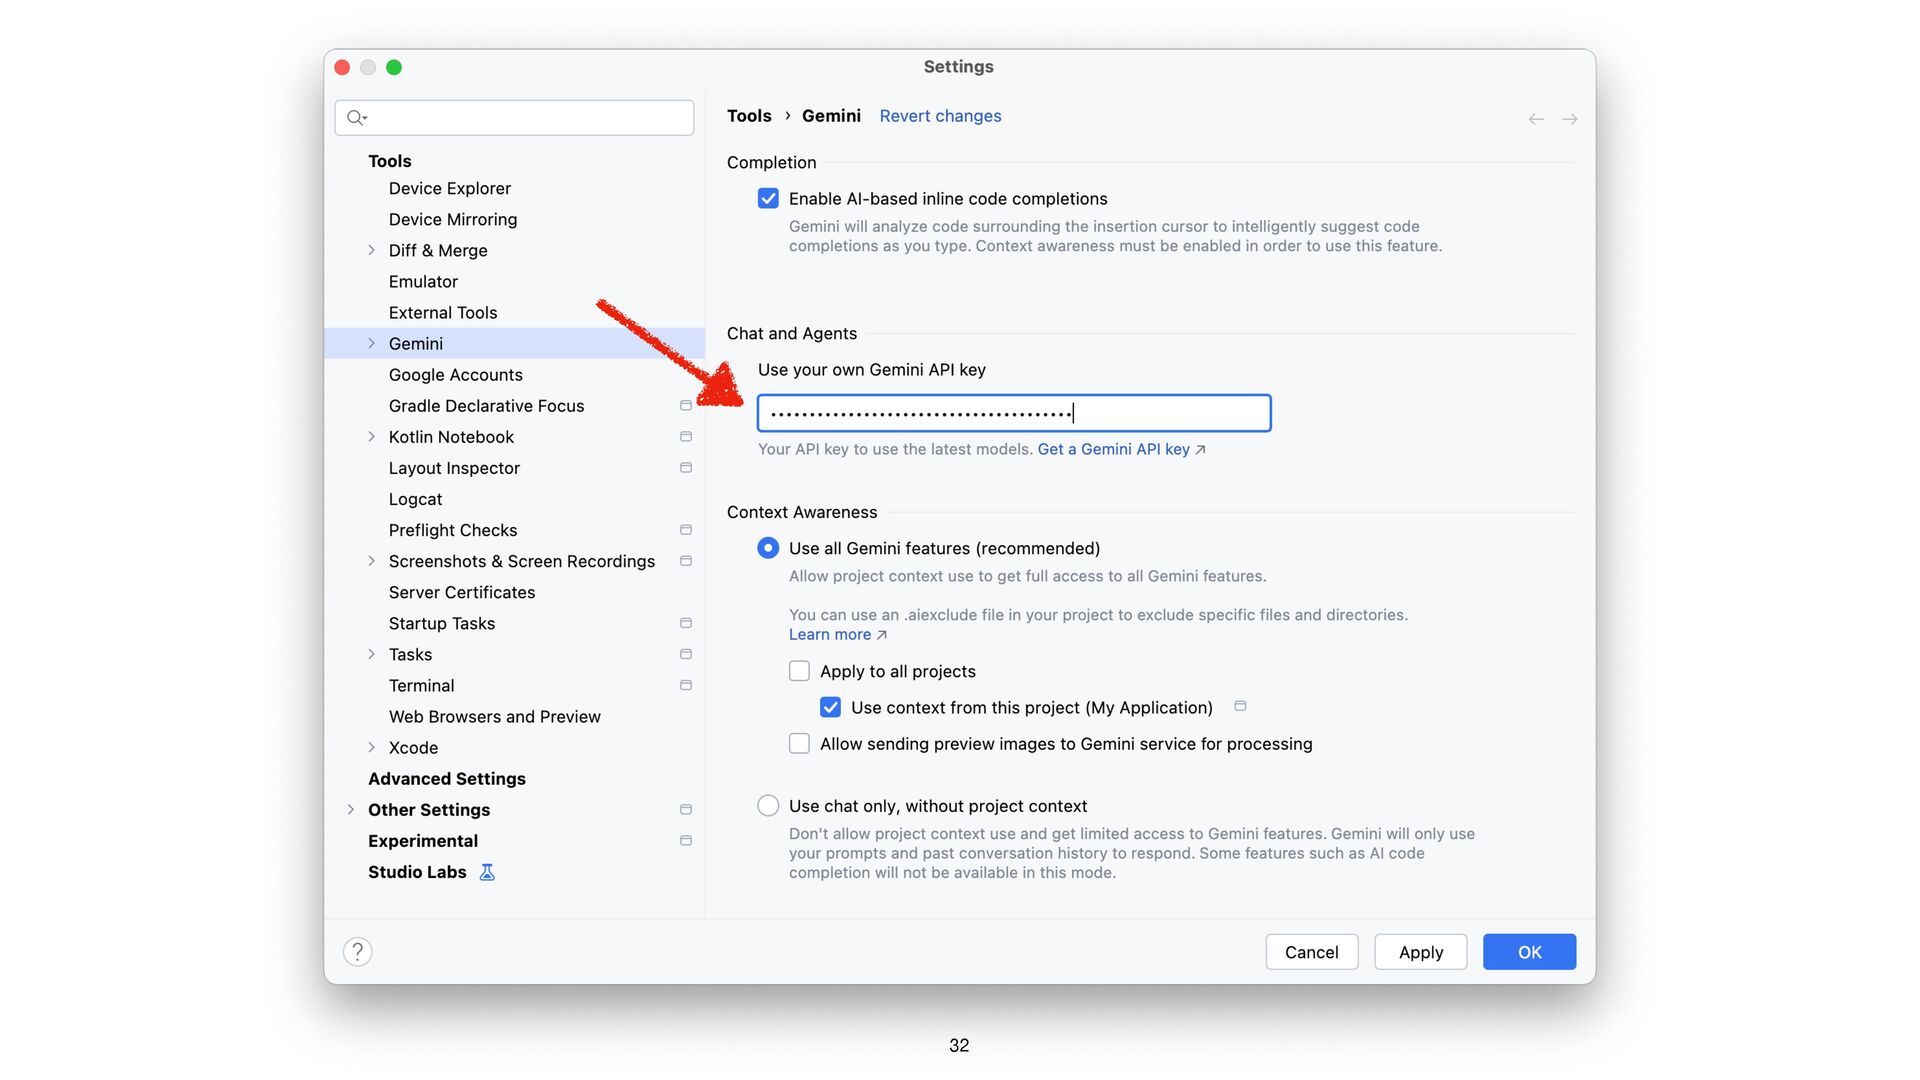Click project icon next to Use context option
Viewport: 1920px width, 1080px height.
click(x=1240, y=706)
